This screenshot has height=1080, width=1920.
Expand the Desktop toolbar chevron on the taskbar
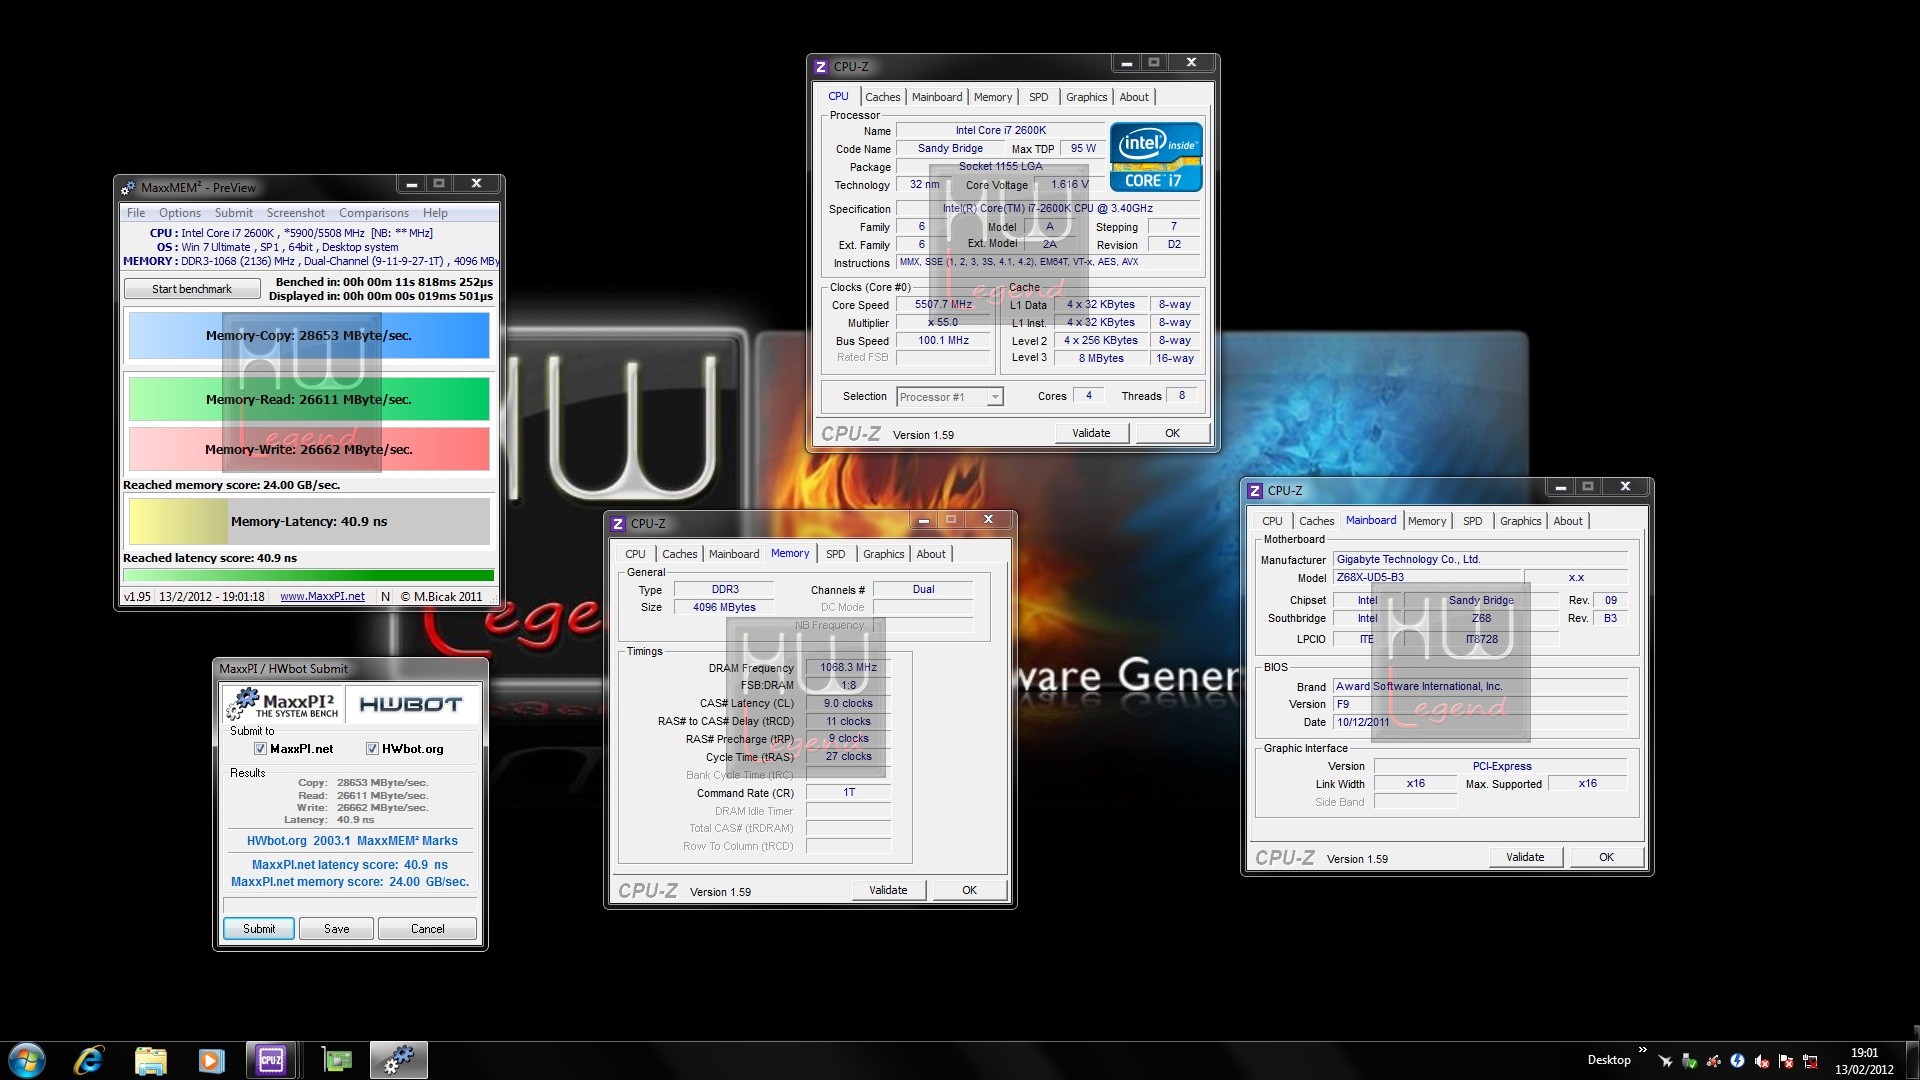[1642, 1050]
